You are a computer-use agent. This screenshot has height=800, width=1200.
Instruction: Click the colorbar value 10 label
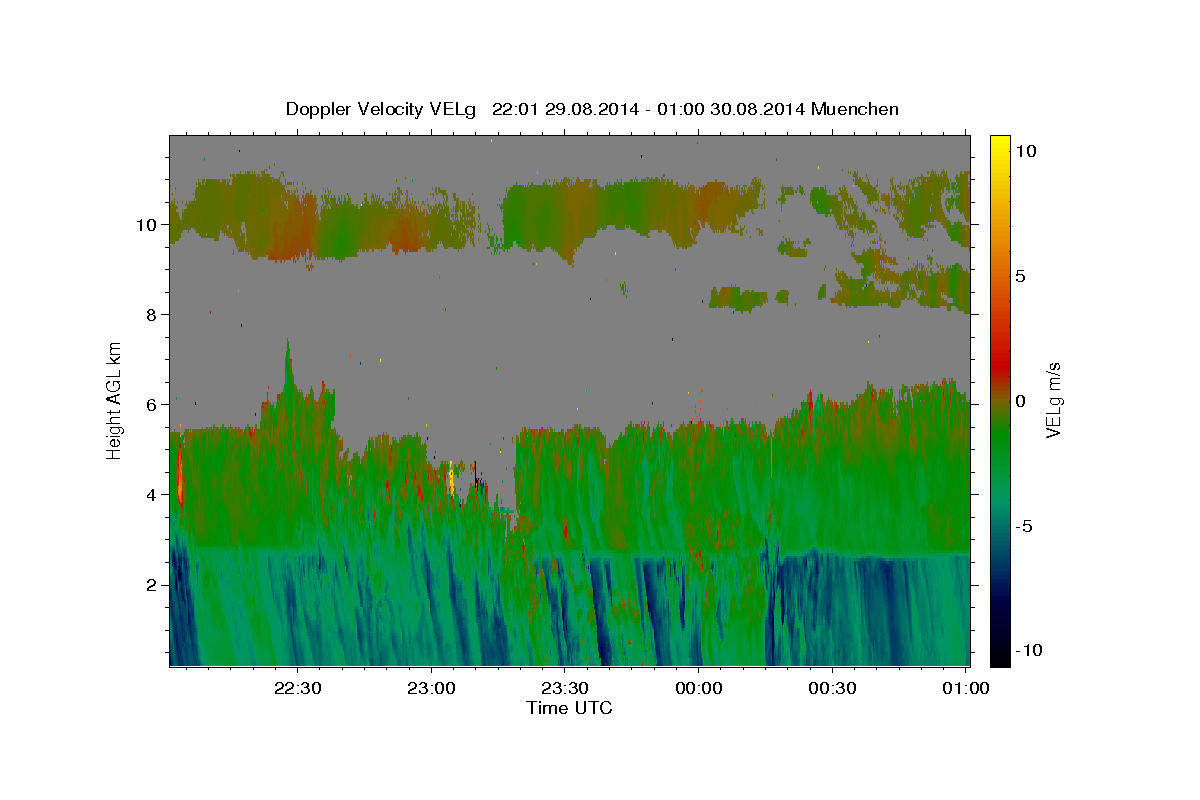(x=1025, y=150)
